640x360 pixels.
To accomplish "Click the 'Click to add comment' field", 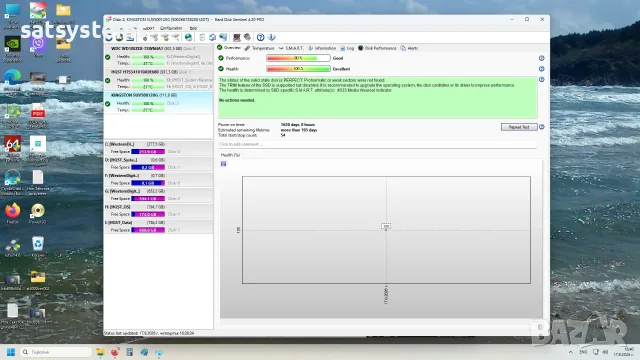I will pos(377,144).
